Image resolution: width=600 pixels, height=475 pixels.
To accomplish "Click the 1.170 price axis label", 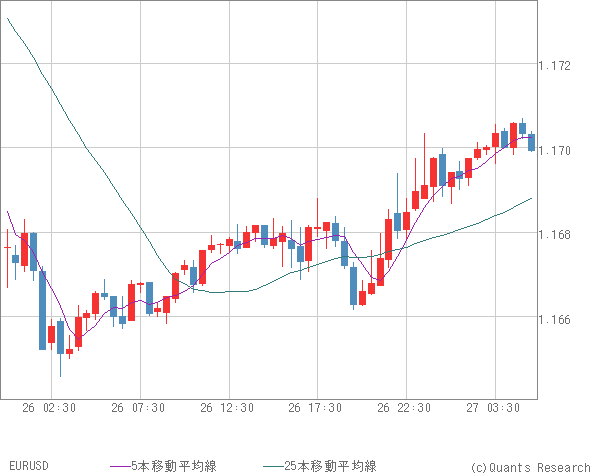I will coord(554,150).
